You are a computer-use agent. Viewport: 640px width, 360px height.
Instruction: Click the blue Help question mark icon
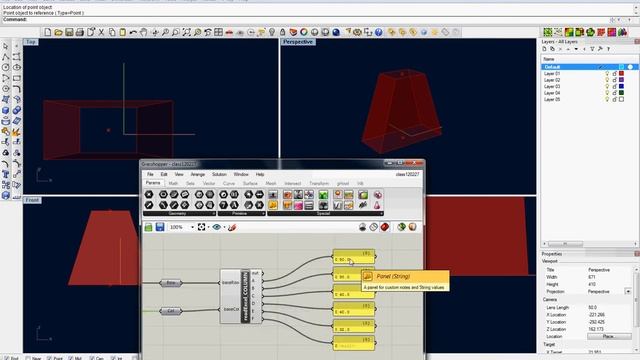pyautogui.click(x=379, y=32)
